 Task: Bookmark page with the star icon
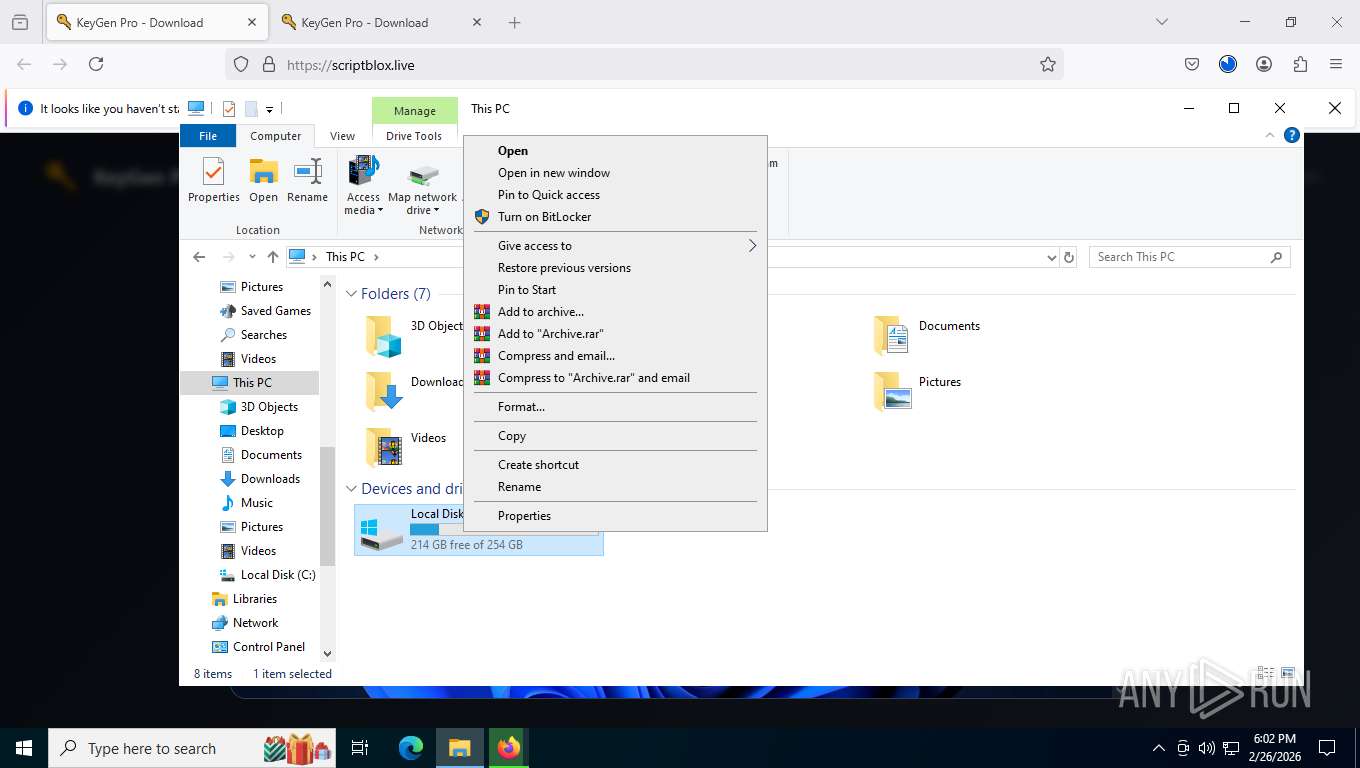click(1048, 64)
